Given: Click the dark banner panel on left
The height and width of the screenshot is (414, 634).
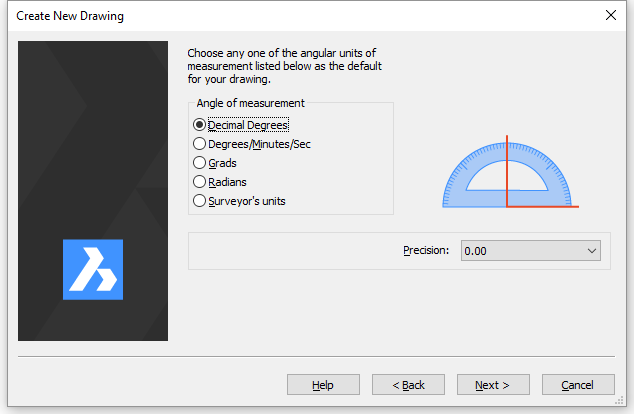Looking at the screenshot, I should click(93, 191).
